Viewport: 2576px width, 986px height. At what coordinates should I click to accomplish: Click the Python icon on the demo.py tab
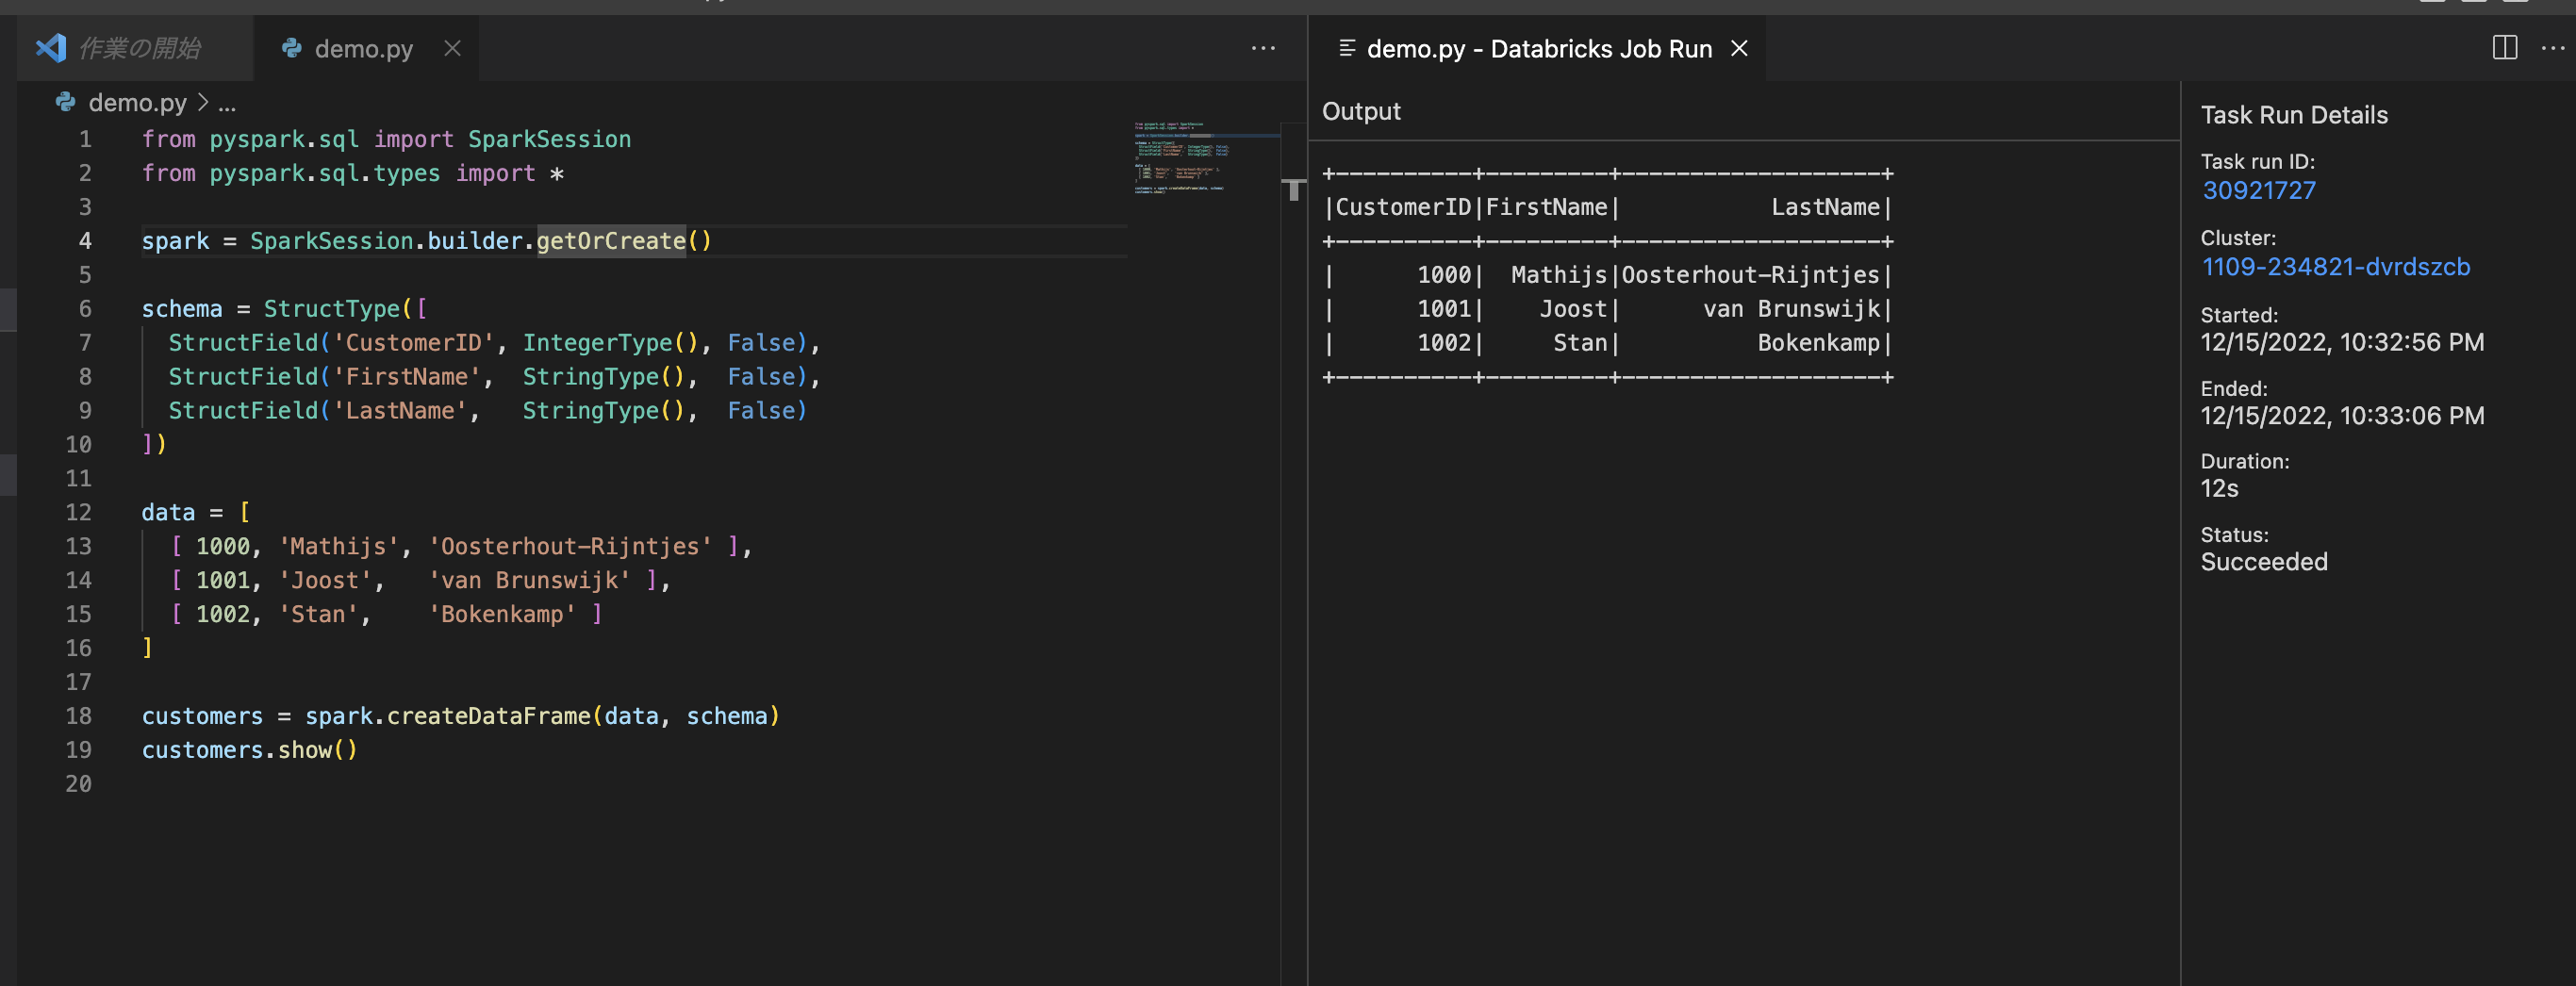[291, 48]
